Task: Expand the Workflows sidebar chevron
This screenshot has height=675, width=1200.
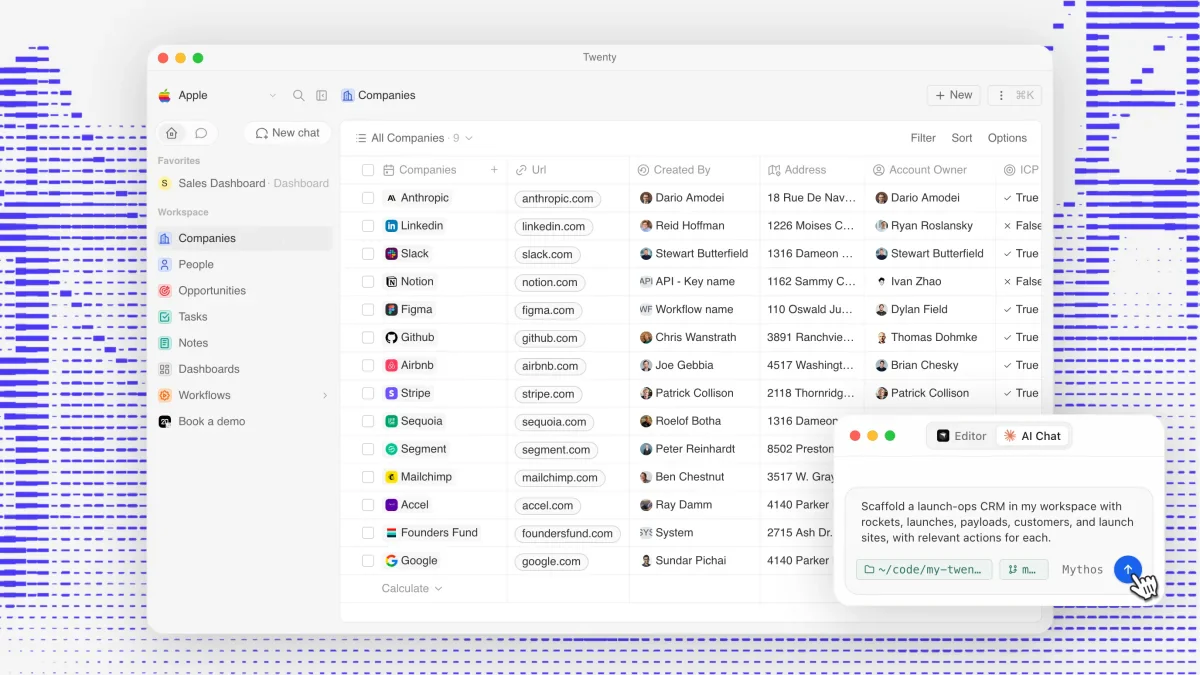Action: click(325, 396)
